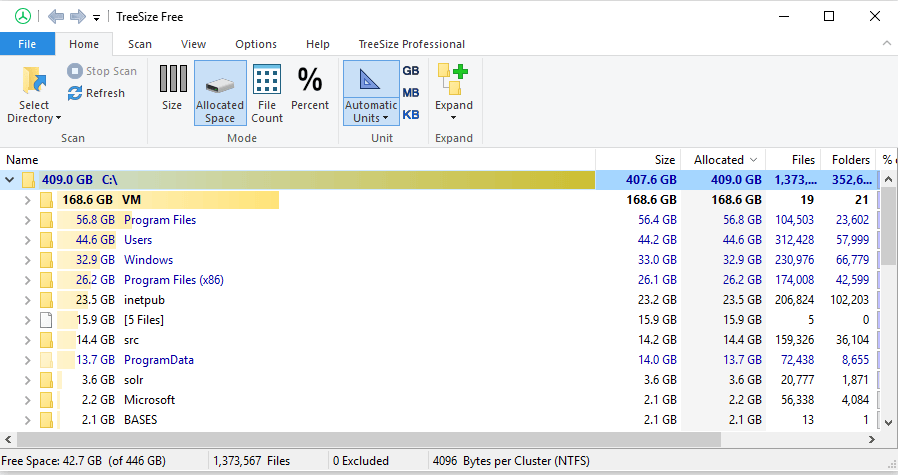Image resolution: width=898 pixels, height=475 pixels.
Task: Sort by the Allocated column header
Action: [x=723, y=160]
